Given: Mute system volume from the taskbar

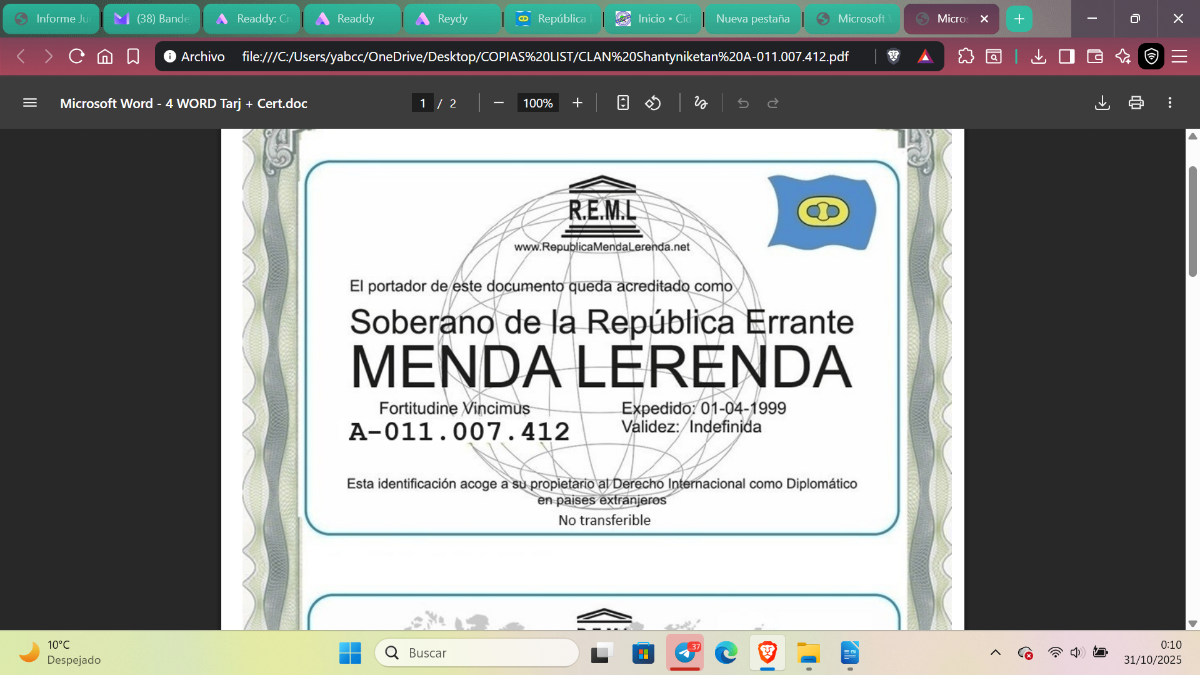Looking at the screenshot, I should [1076, 652].
